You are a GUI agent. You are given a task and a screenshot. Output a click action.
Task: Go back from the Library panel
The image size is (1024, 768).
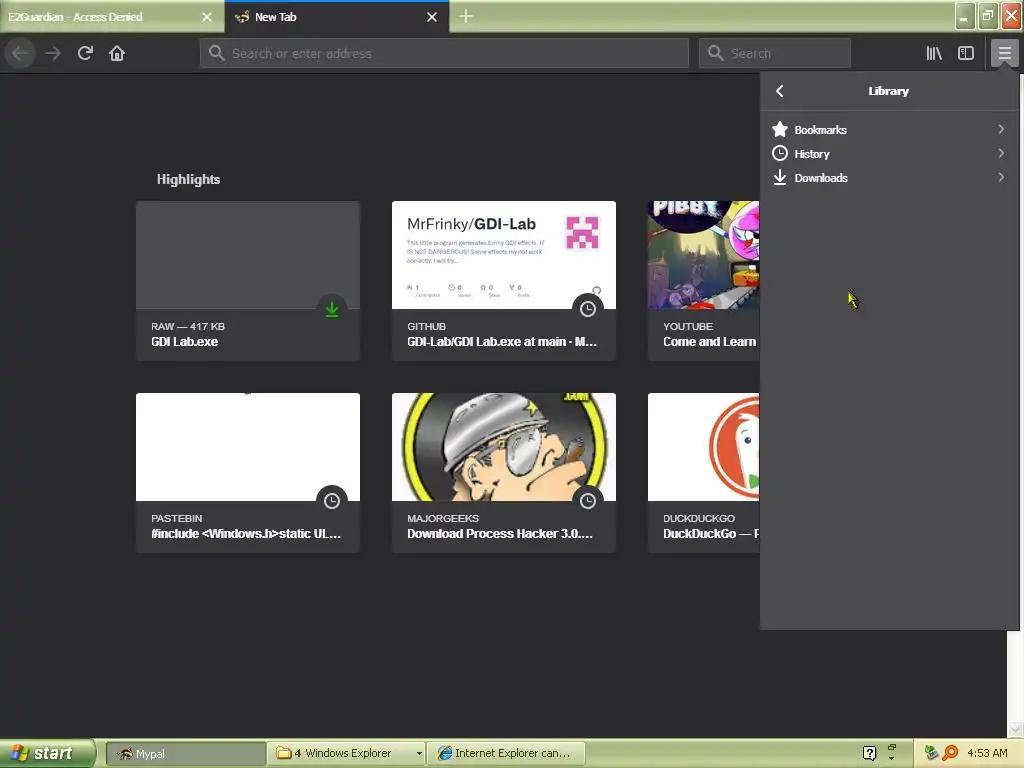tap(780, 91)
